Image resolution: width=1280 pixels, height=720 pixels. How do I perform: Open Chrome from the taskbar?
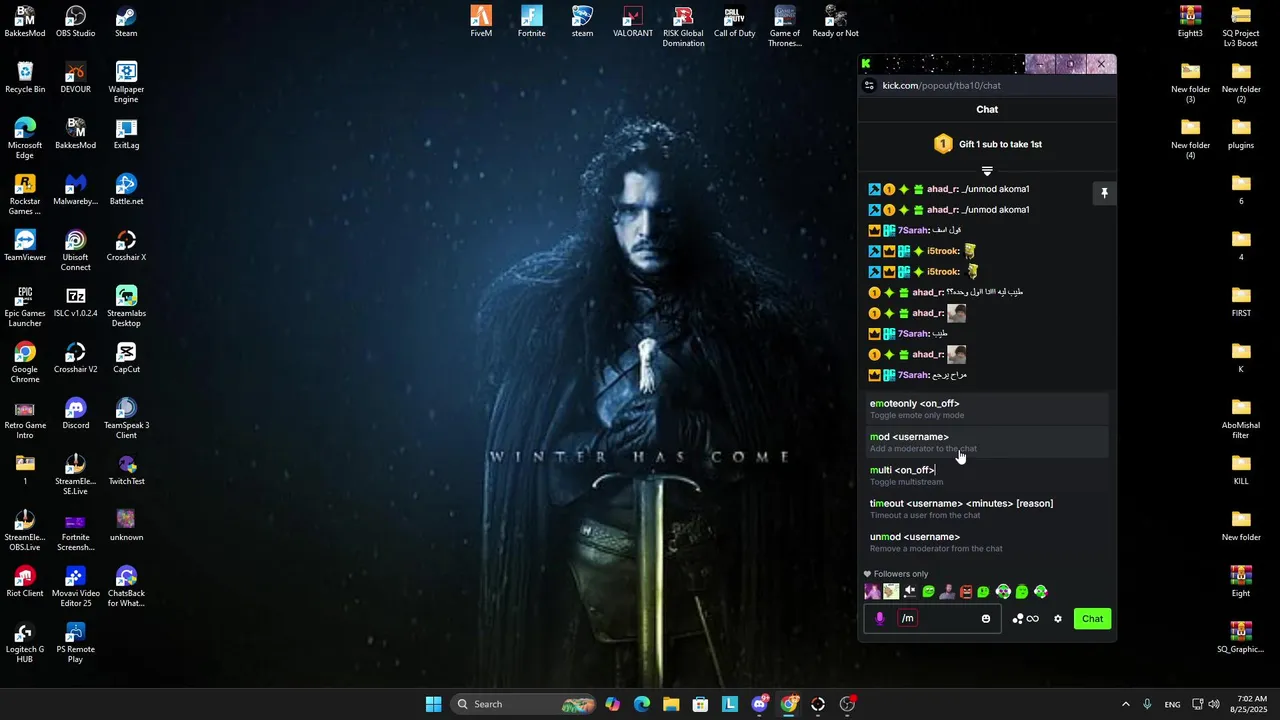pyautogui.click(x=789, y=704)
